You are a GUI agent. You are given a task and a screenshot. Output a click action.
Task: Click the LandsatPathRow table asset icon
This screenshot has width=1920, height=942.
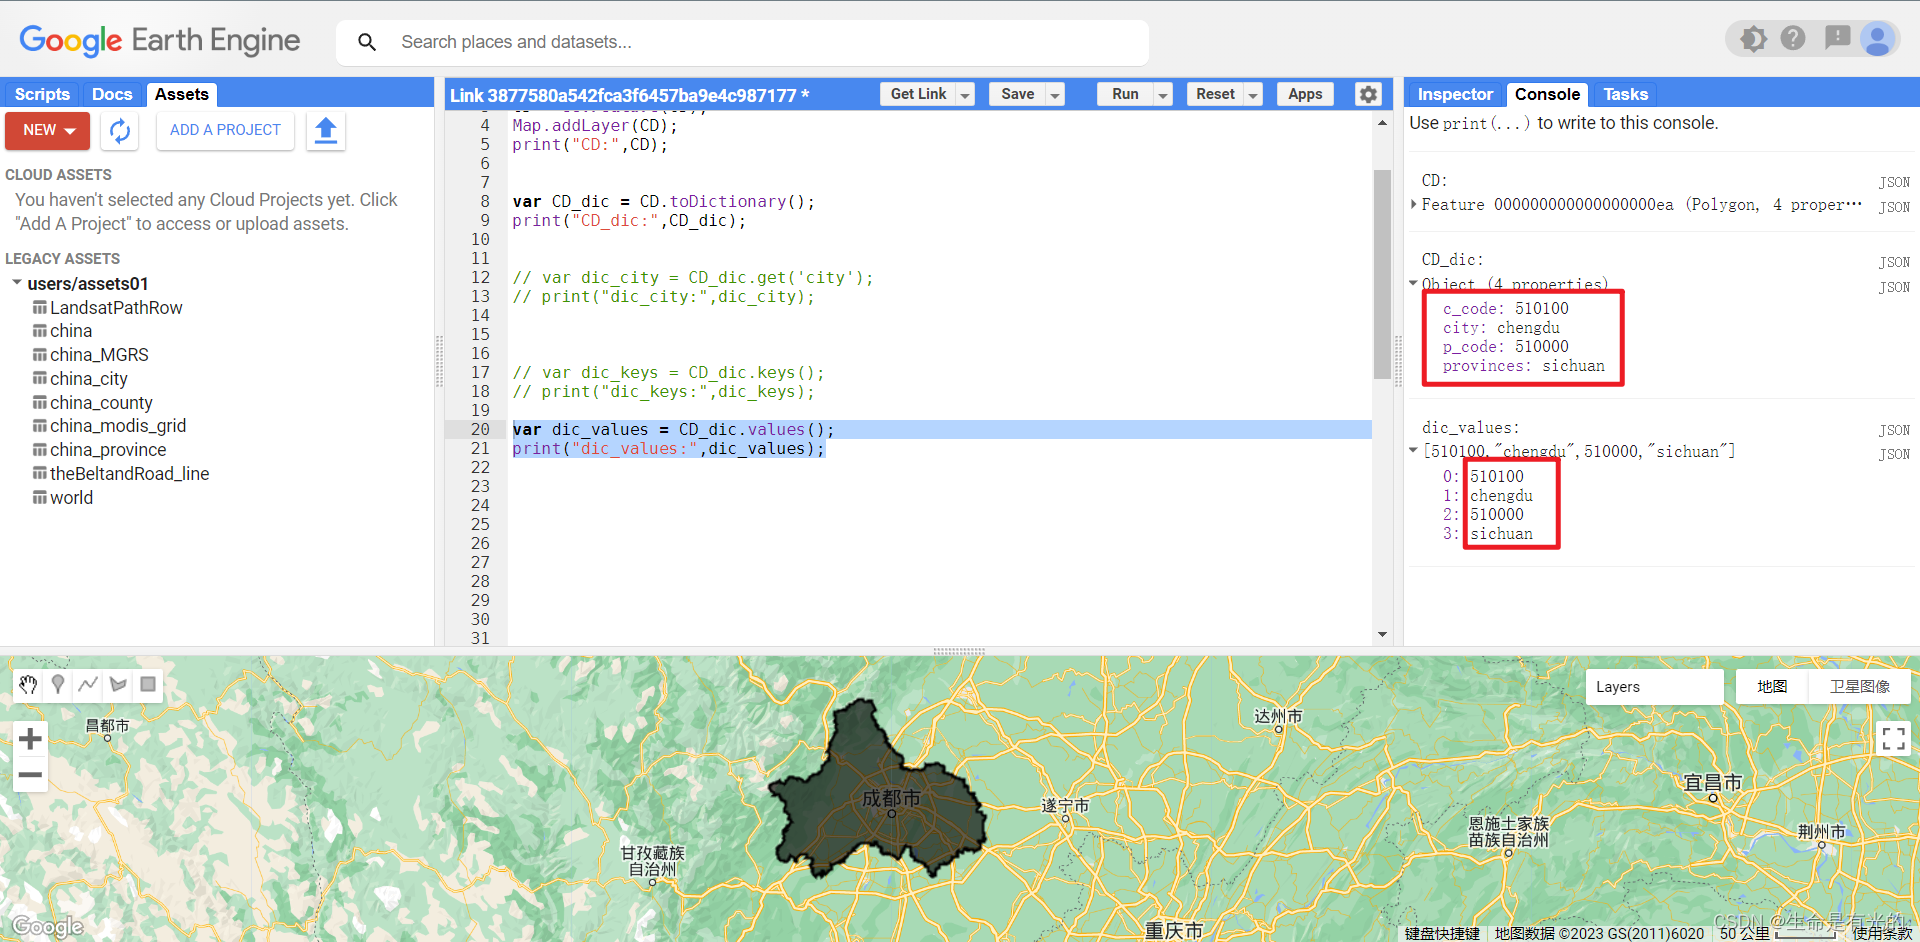(40, 307)
